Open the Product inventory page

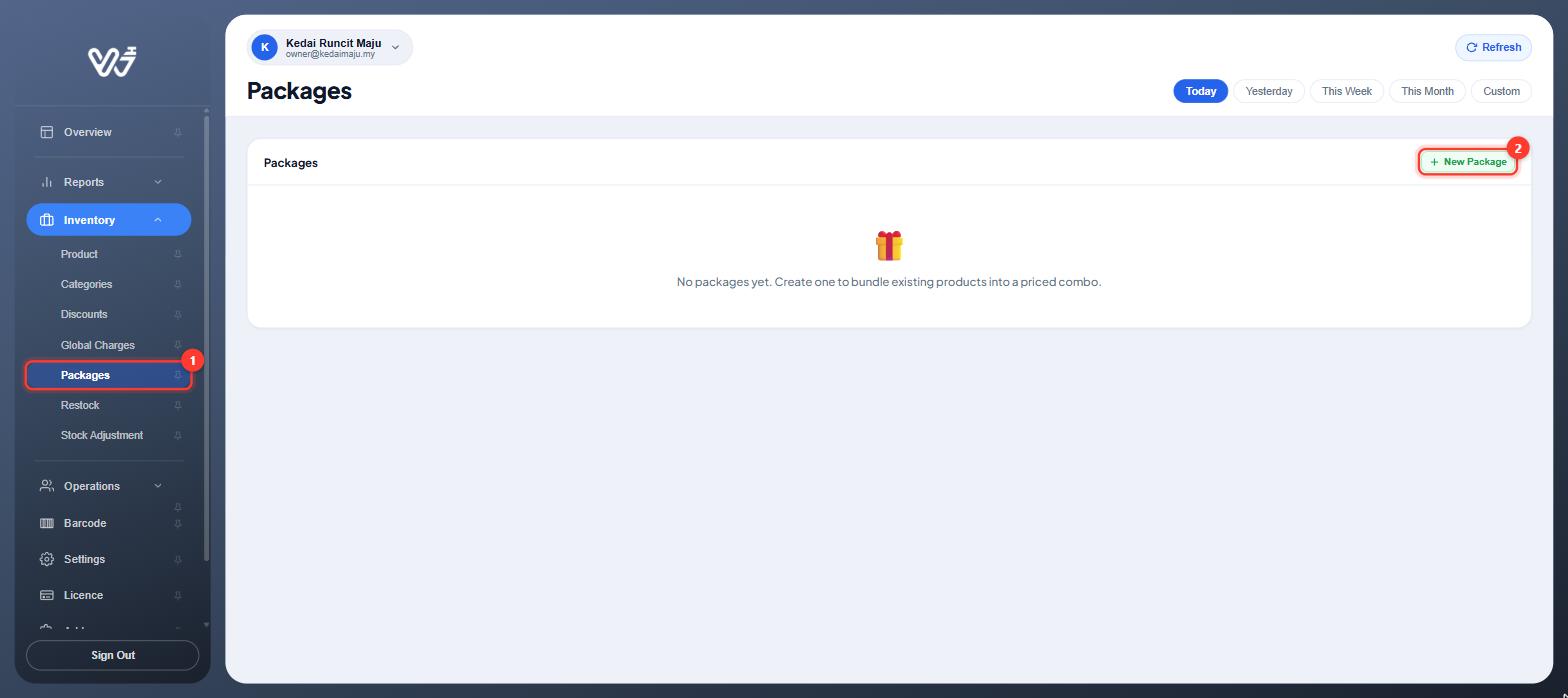click(x=109, y=254)
